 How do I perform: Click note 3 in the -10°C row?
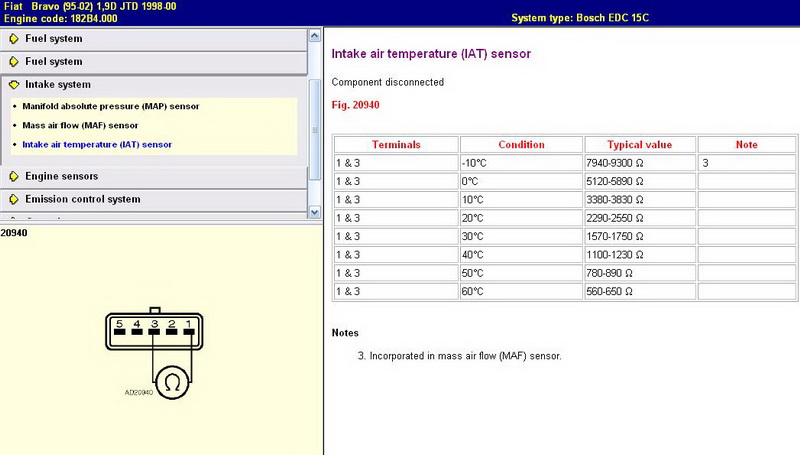(x=706, y=163)
